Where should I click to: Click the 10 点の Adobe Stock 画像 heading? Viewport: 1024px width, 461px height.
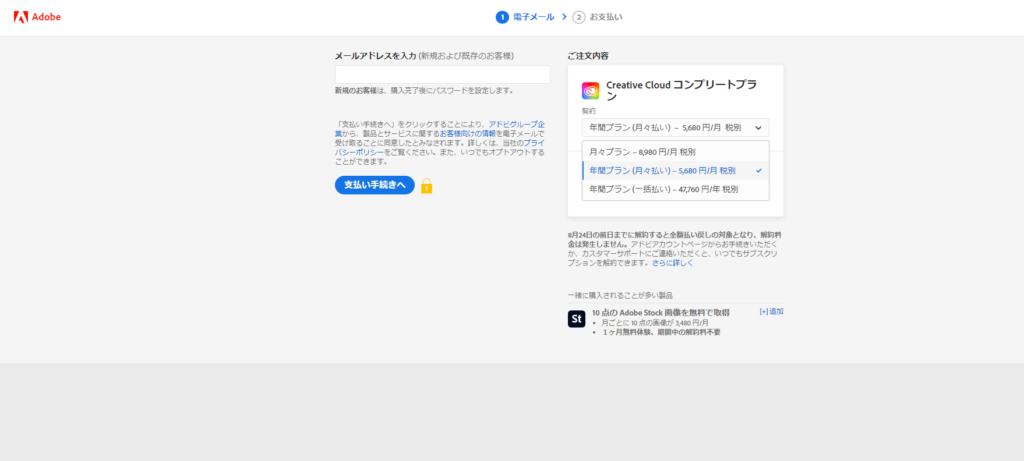pos(661,313)
